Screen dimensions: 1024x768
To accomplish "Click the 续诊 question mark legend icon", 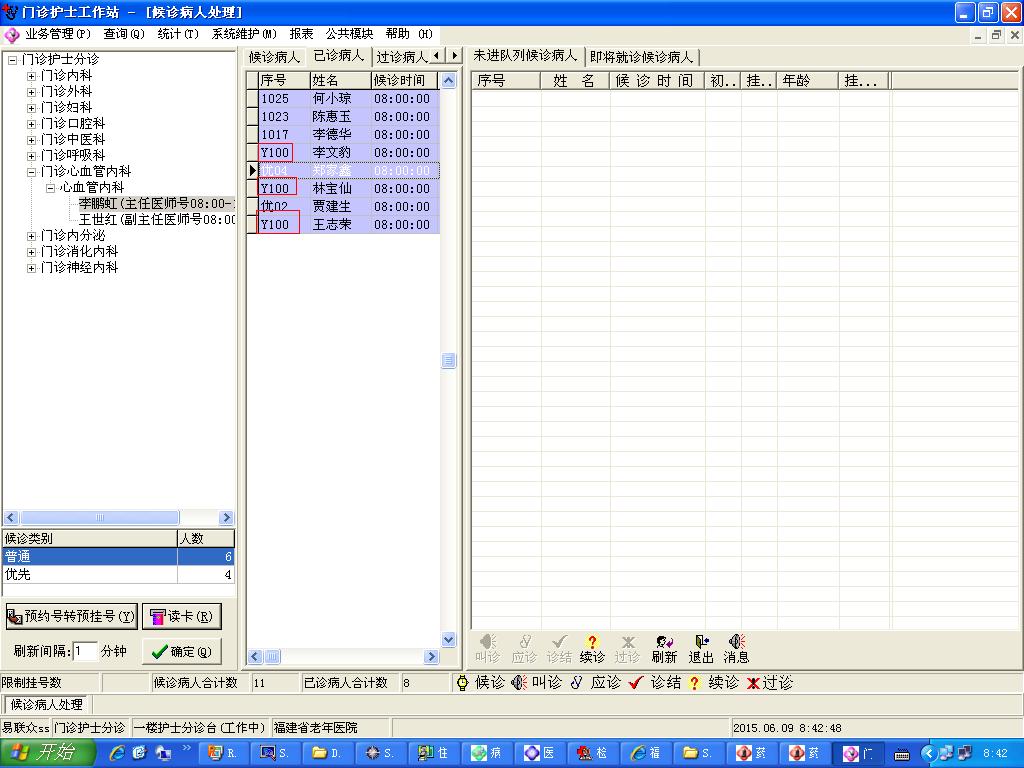I will click(694, 683).
